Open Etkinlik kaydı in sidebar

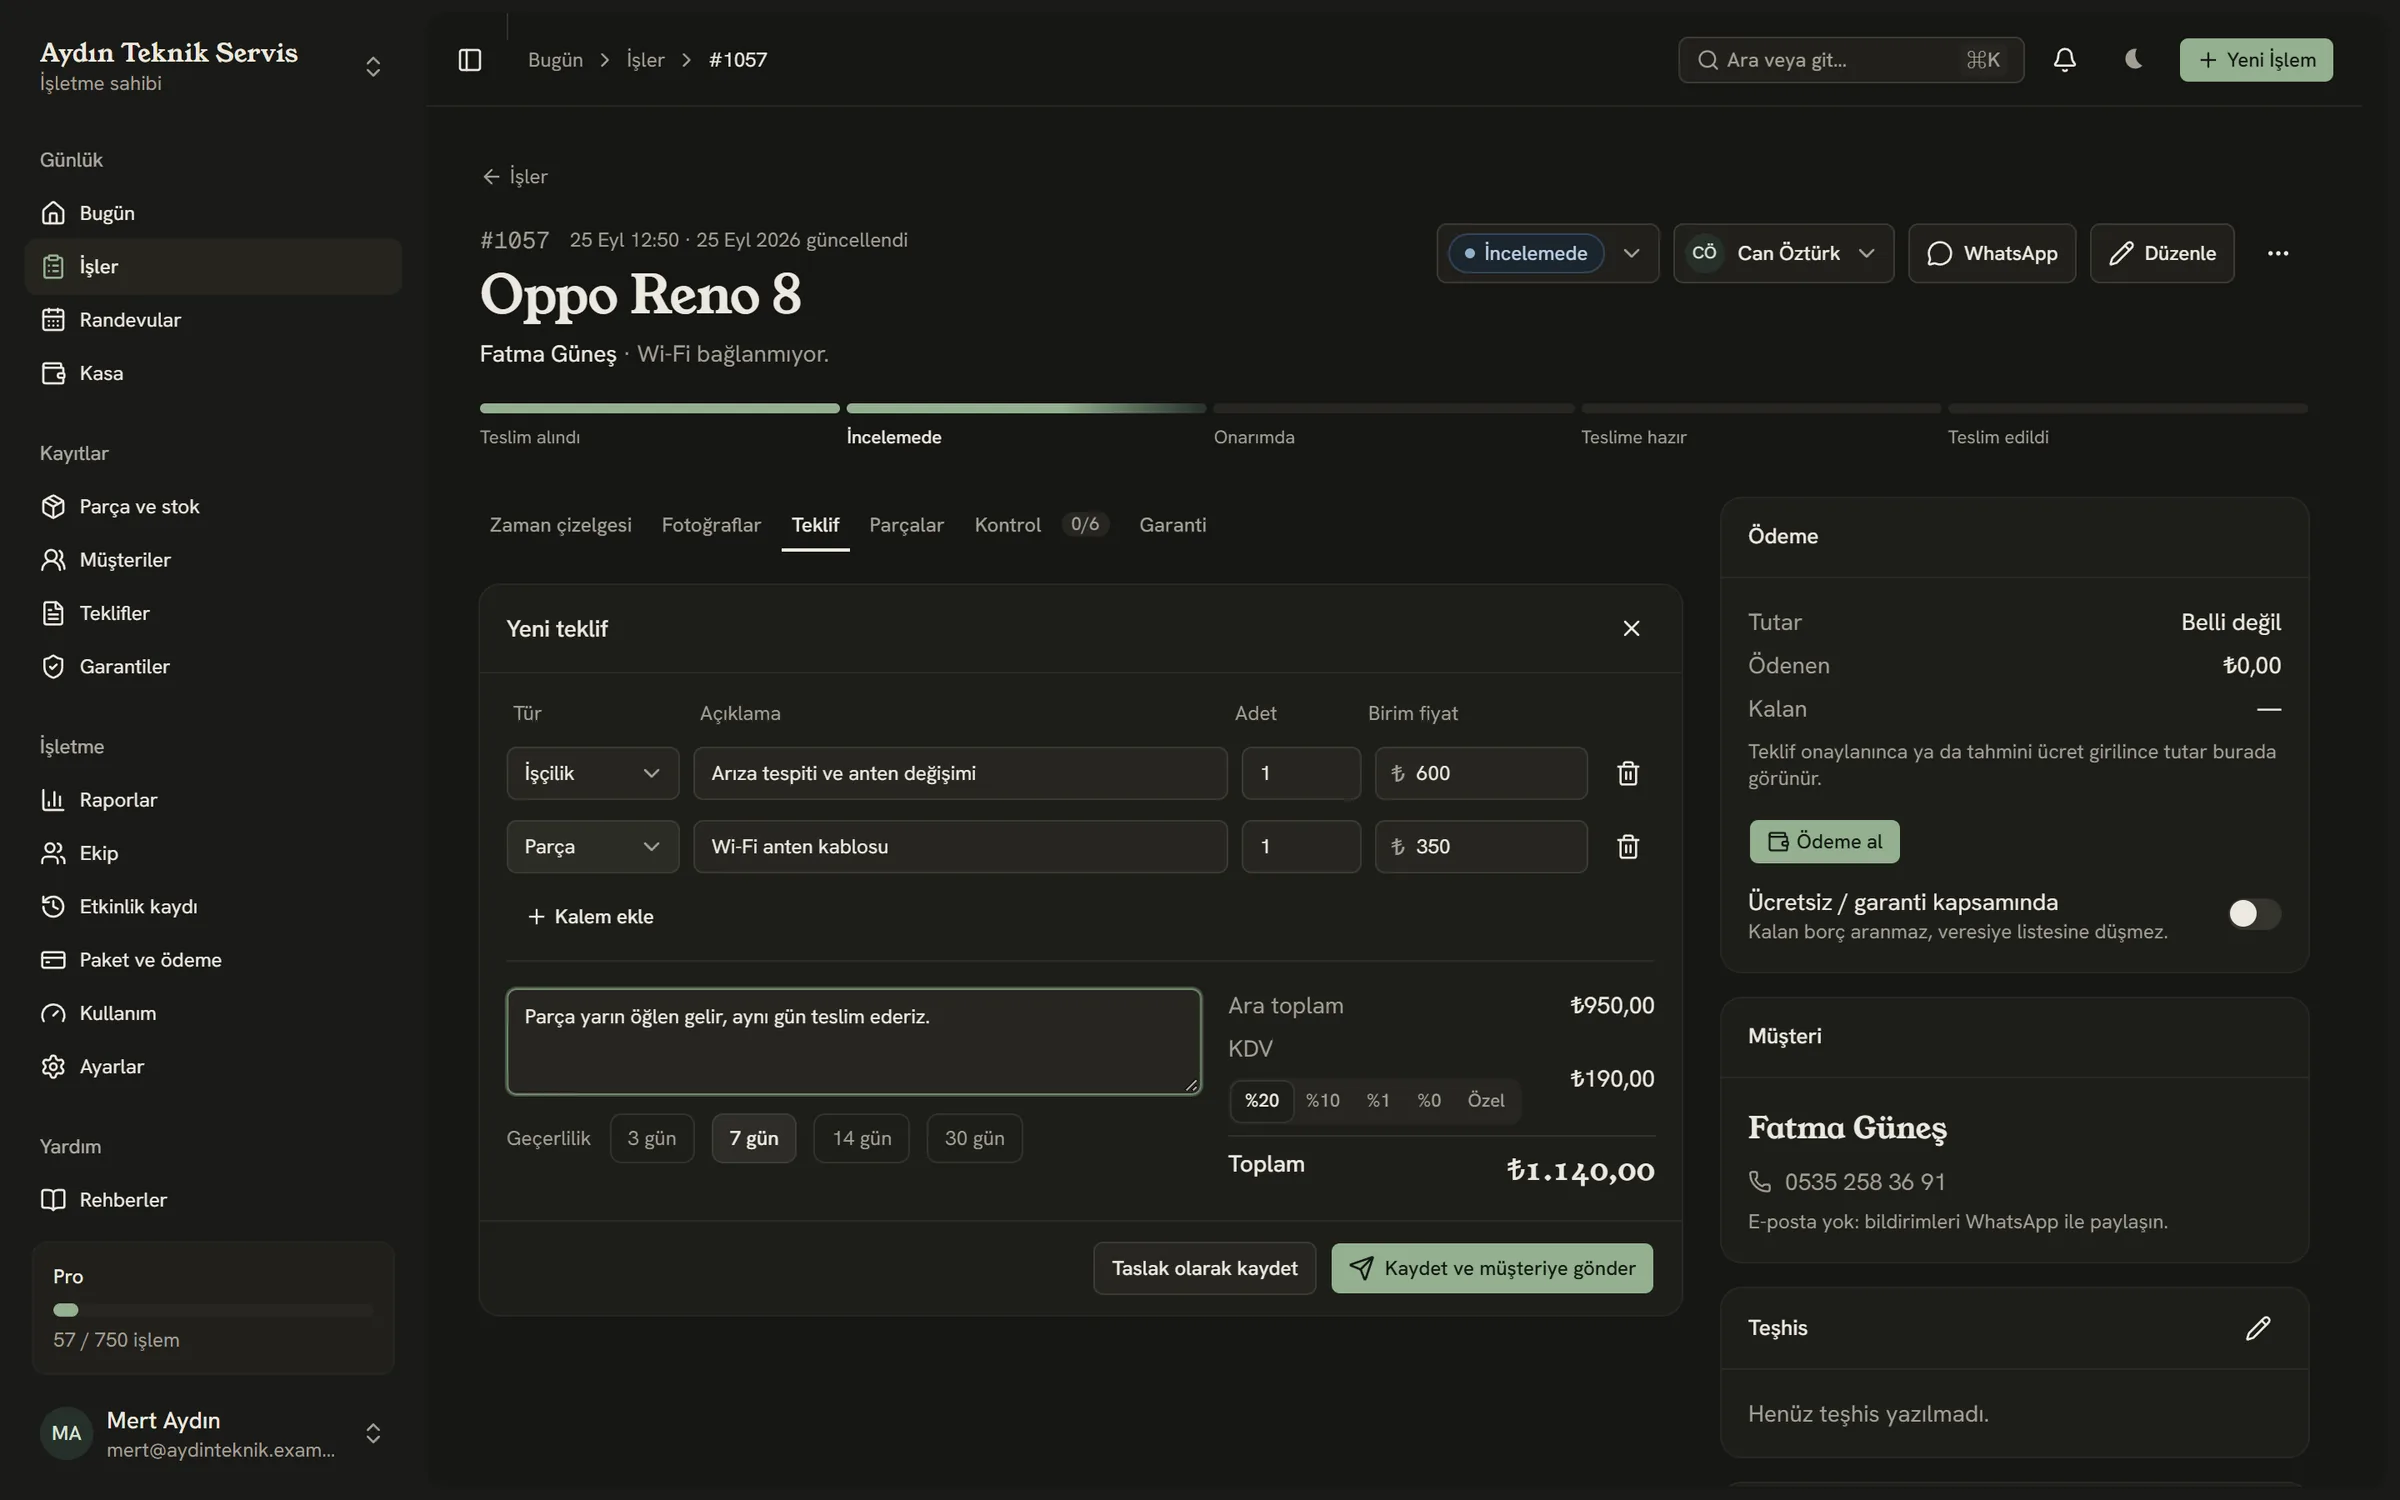213,907
